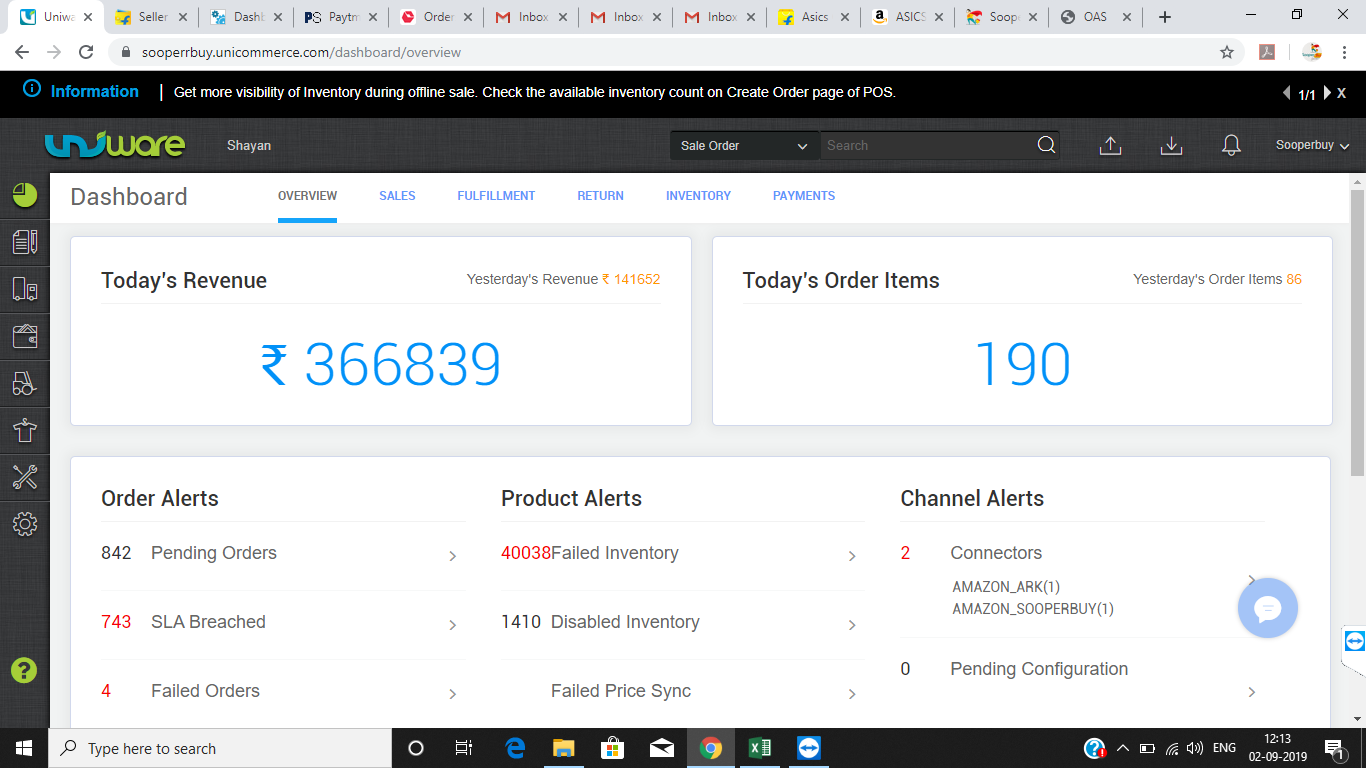Click the wrench tools sidebar icon

tap(25, 477)
